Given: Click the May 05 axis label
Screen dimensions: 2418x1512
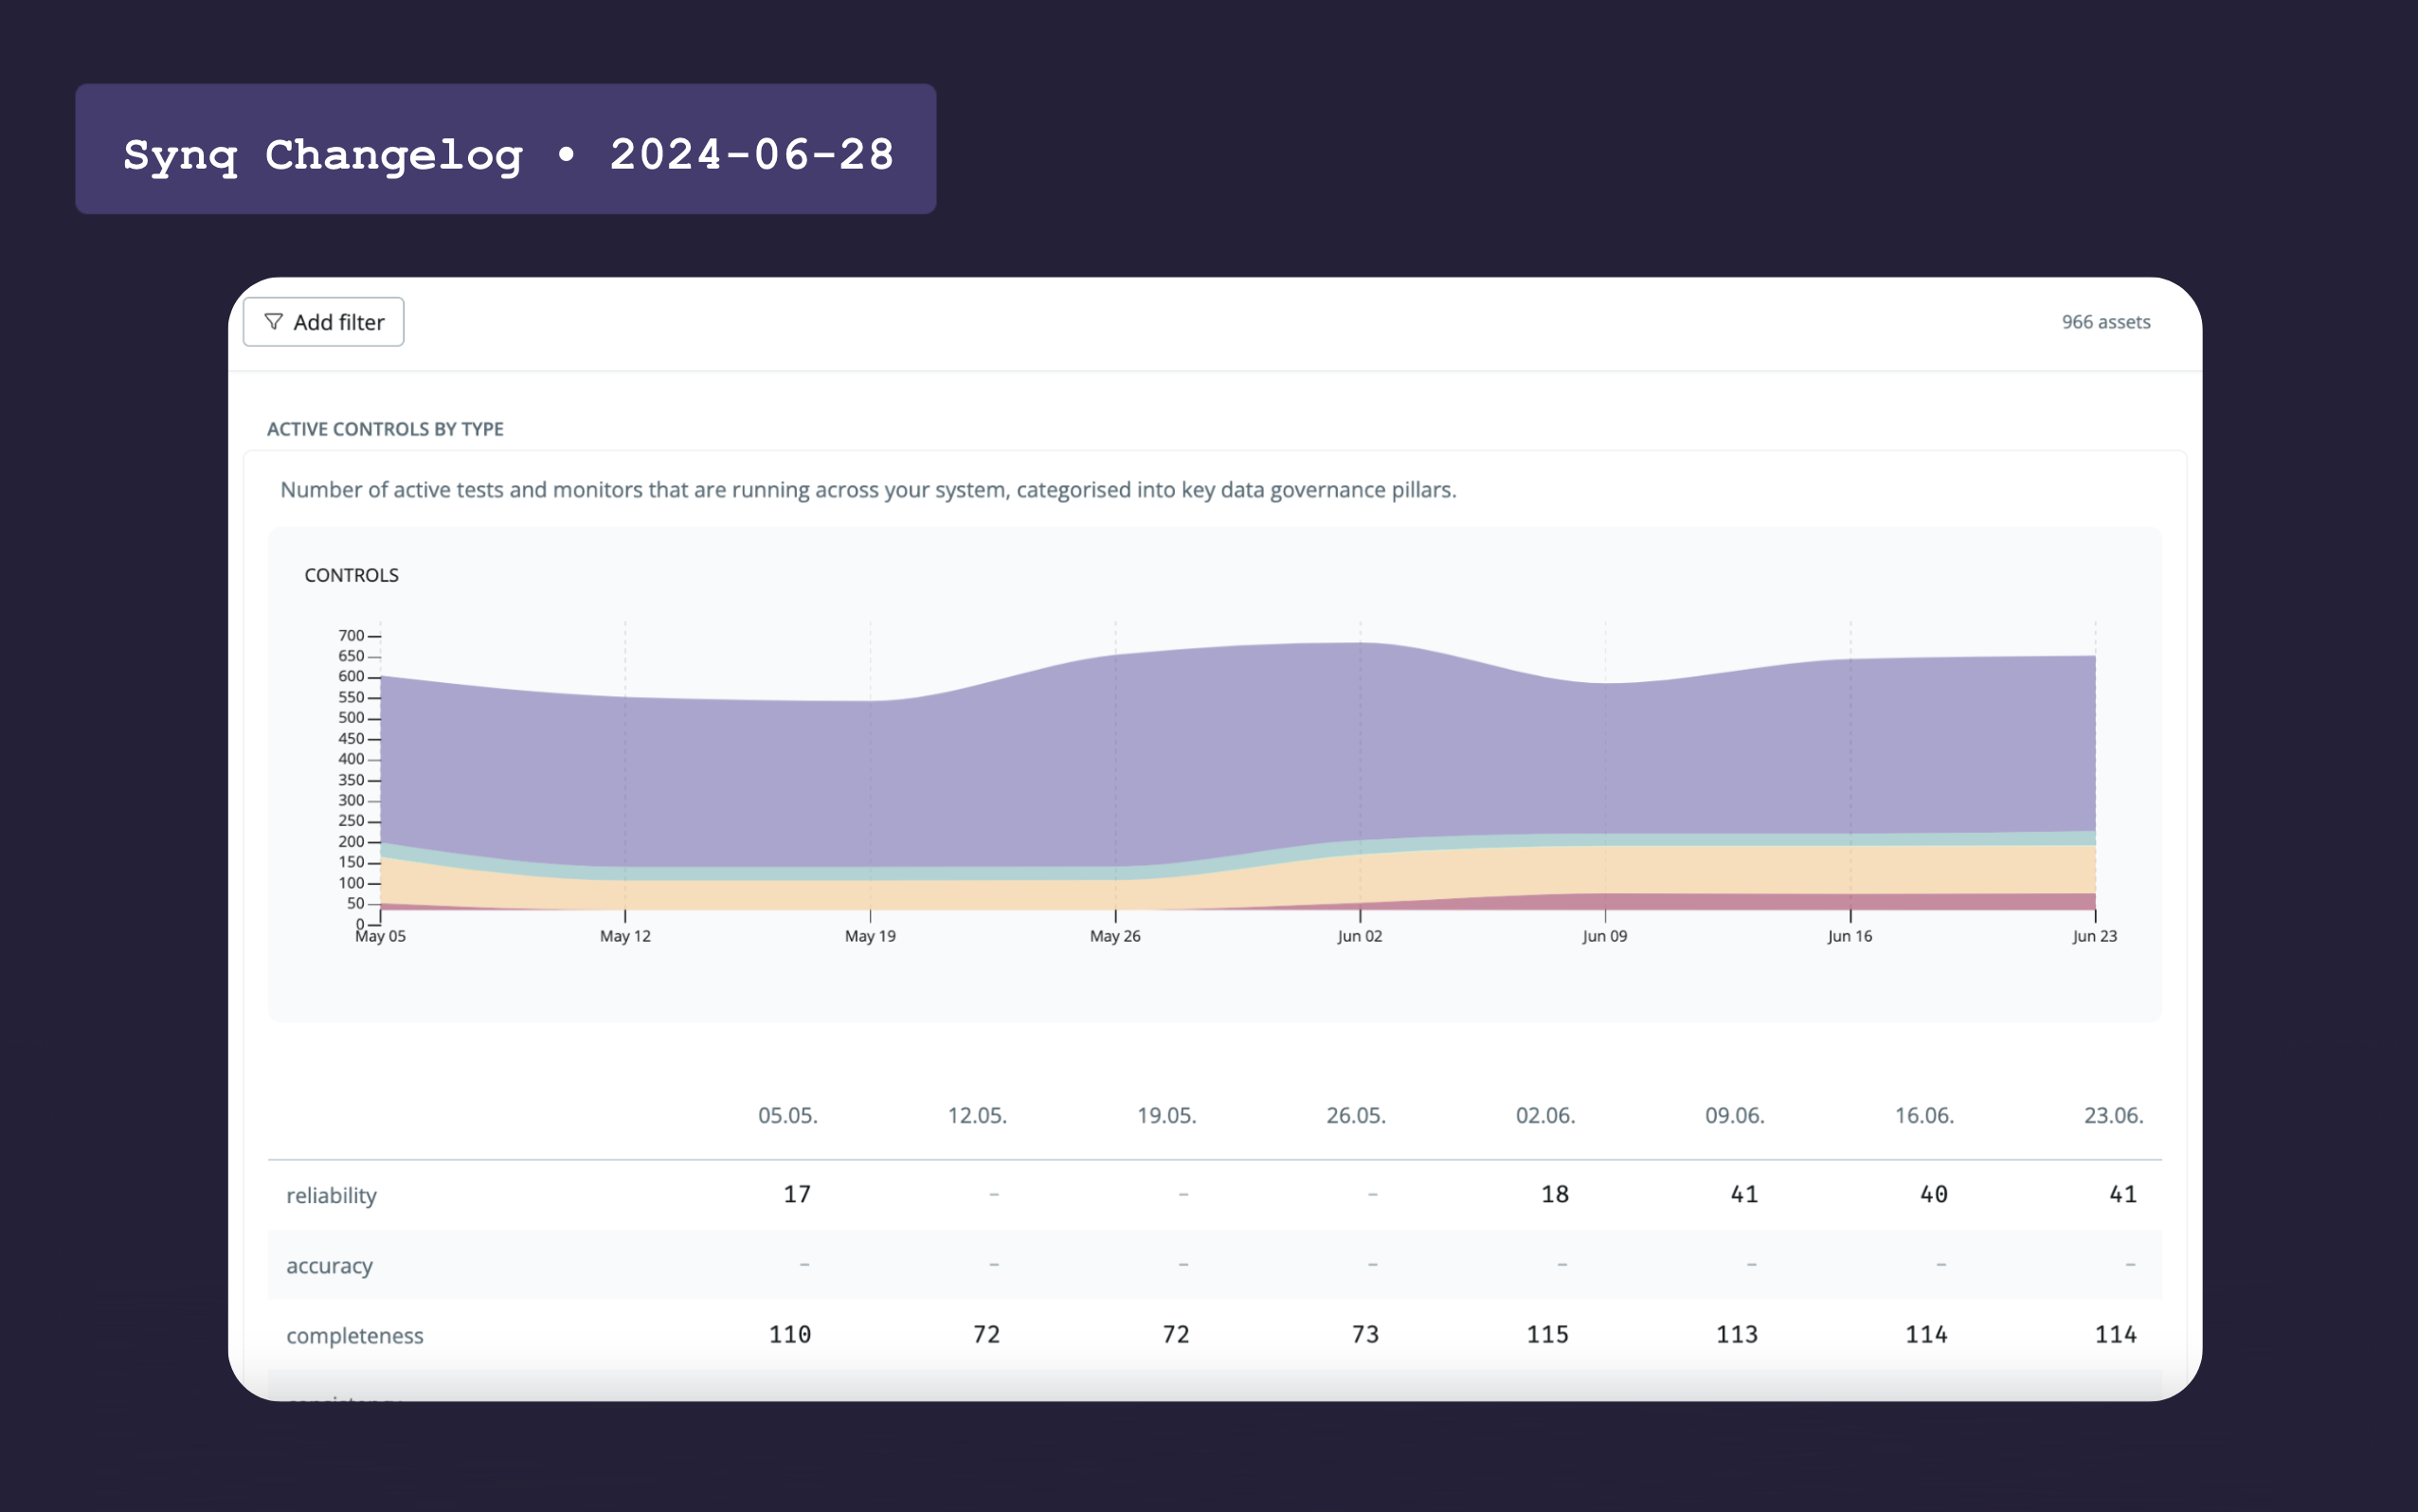Looking at the screenshot, I should coord(383,936).
